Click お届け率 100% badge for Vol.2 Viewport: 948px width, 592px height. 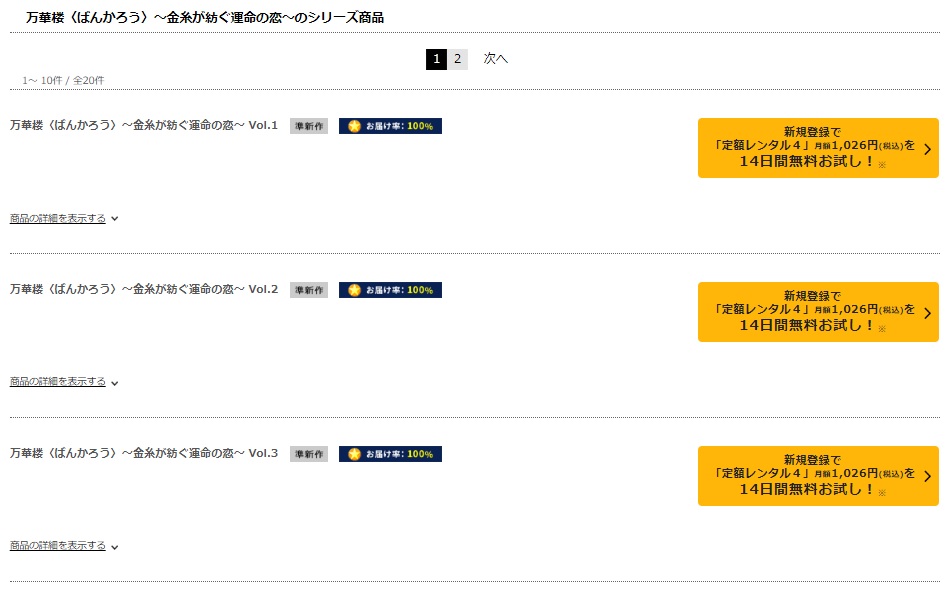pos(391,290)
